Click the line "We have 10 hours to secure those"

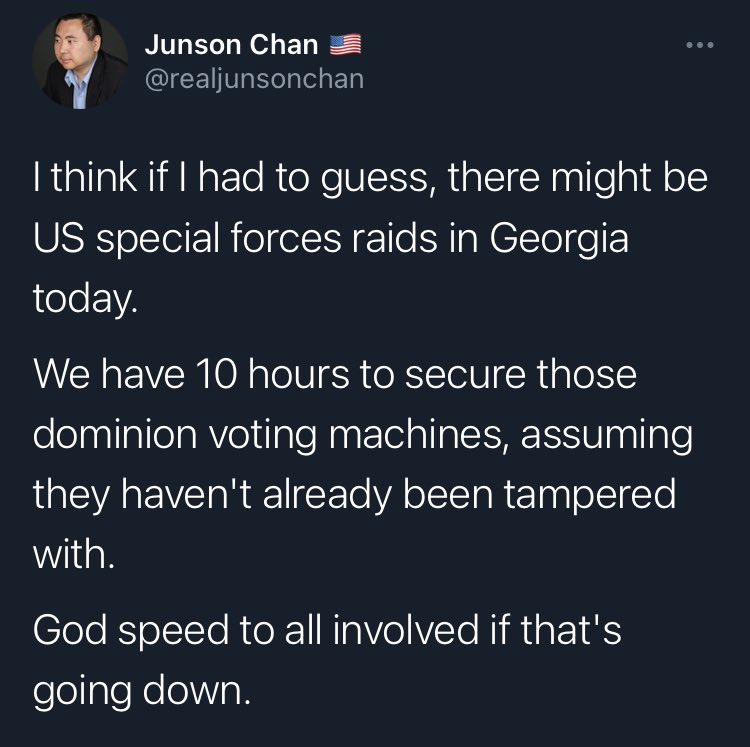[335, 377]
